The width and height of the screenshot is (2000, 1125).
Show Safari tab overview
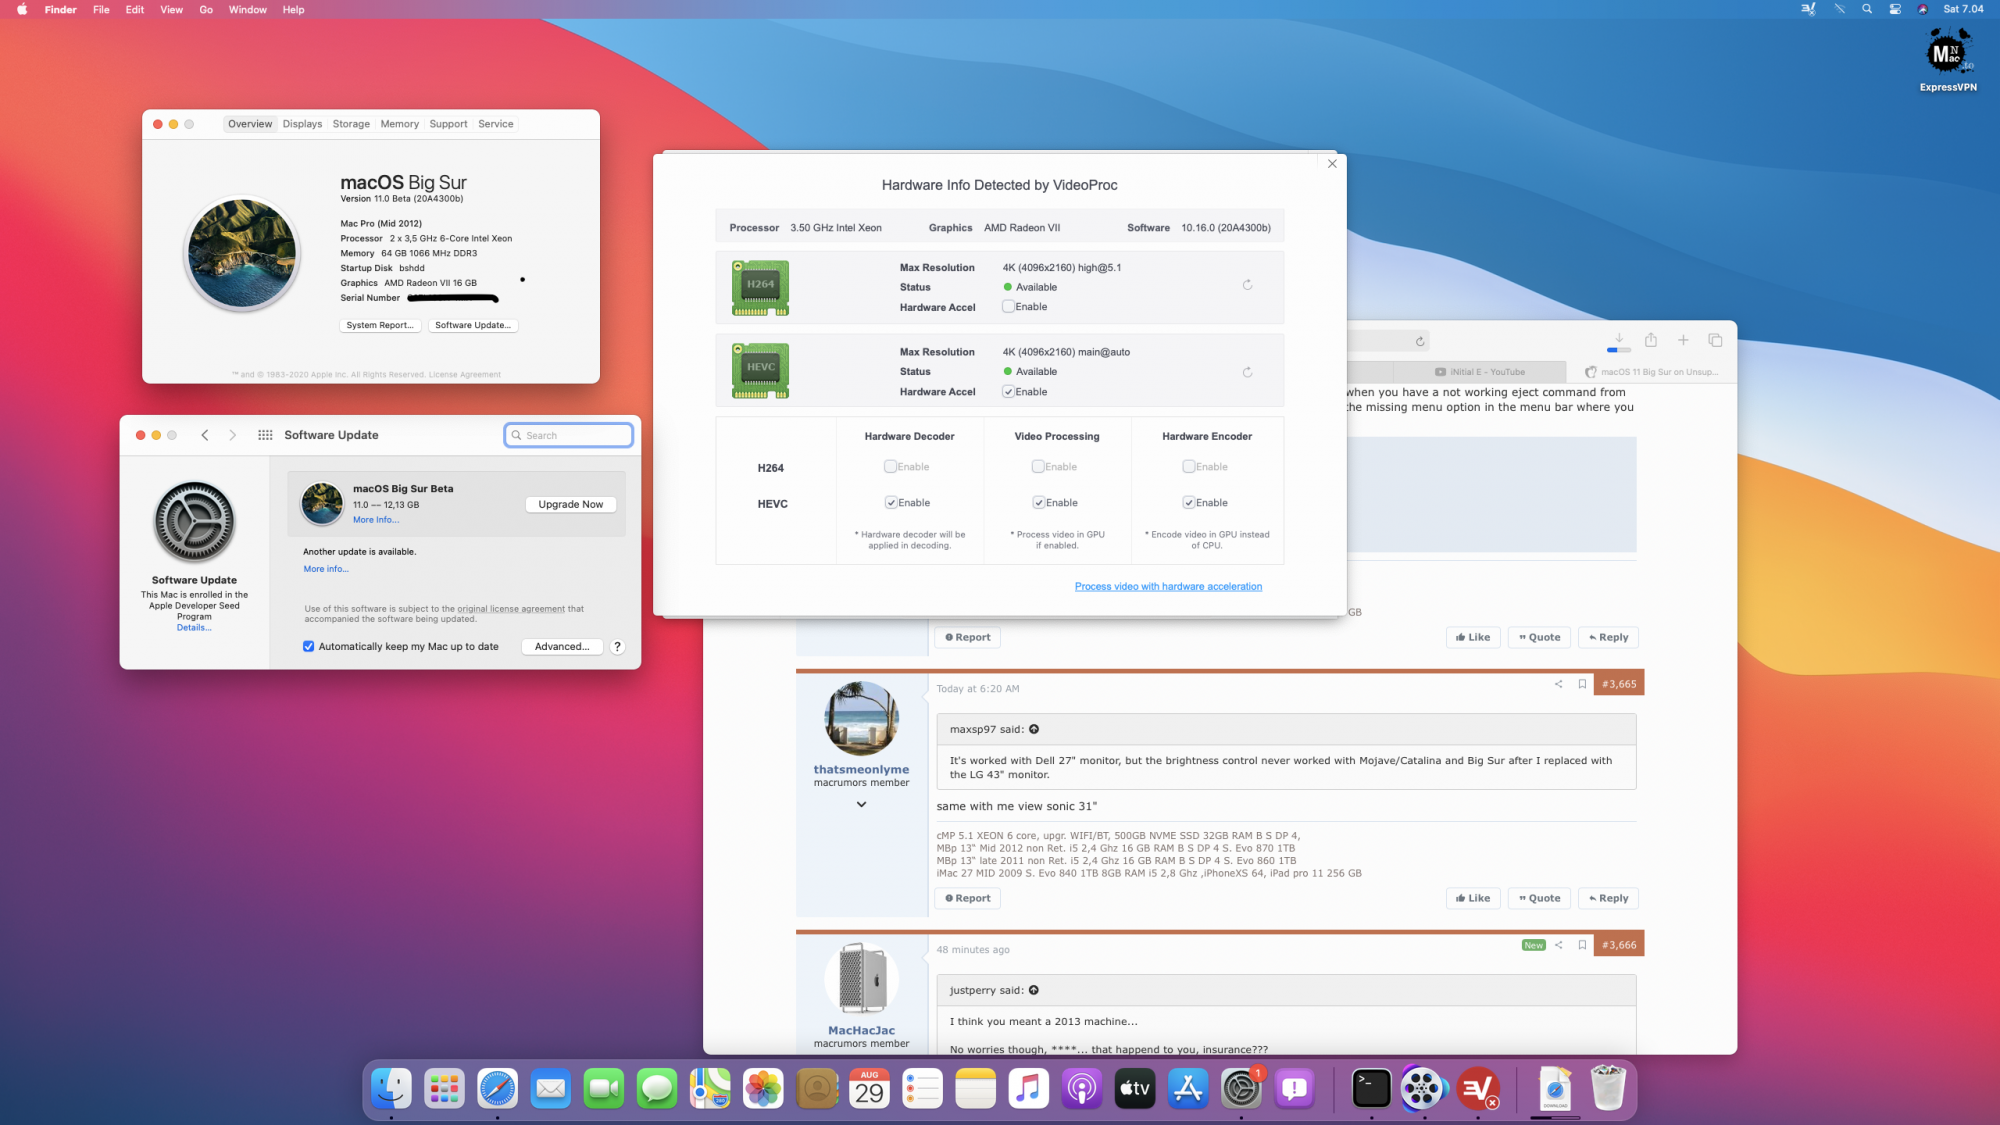tap(1715, 340)
